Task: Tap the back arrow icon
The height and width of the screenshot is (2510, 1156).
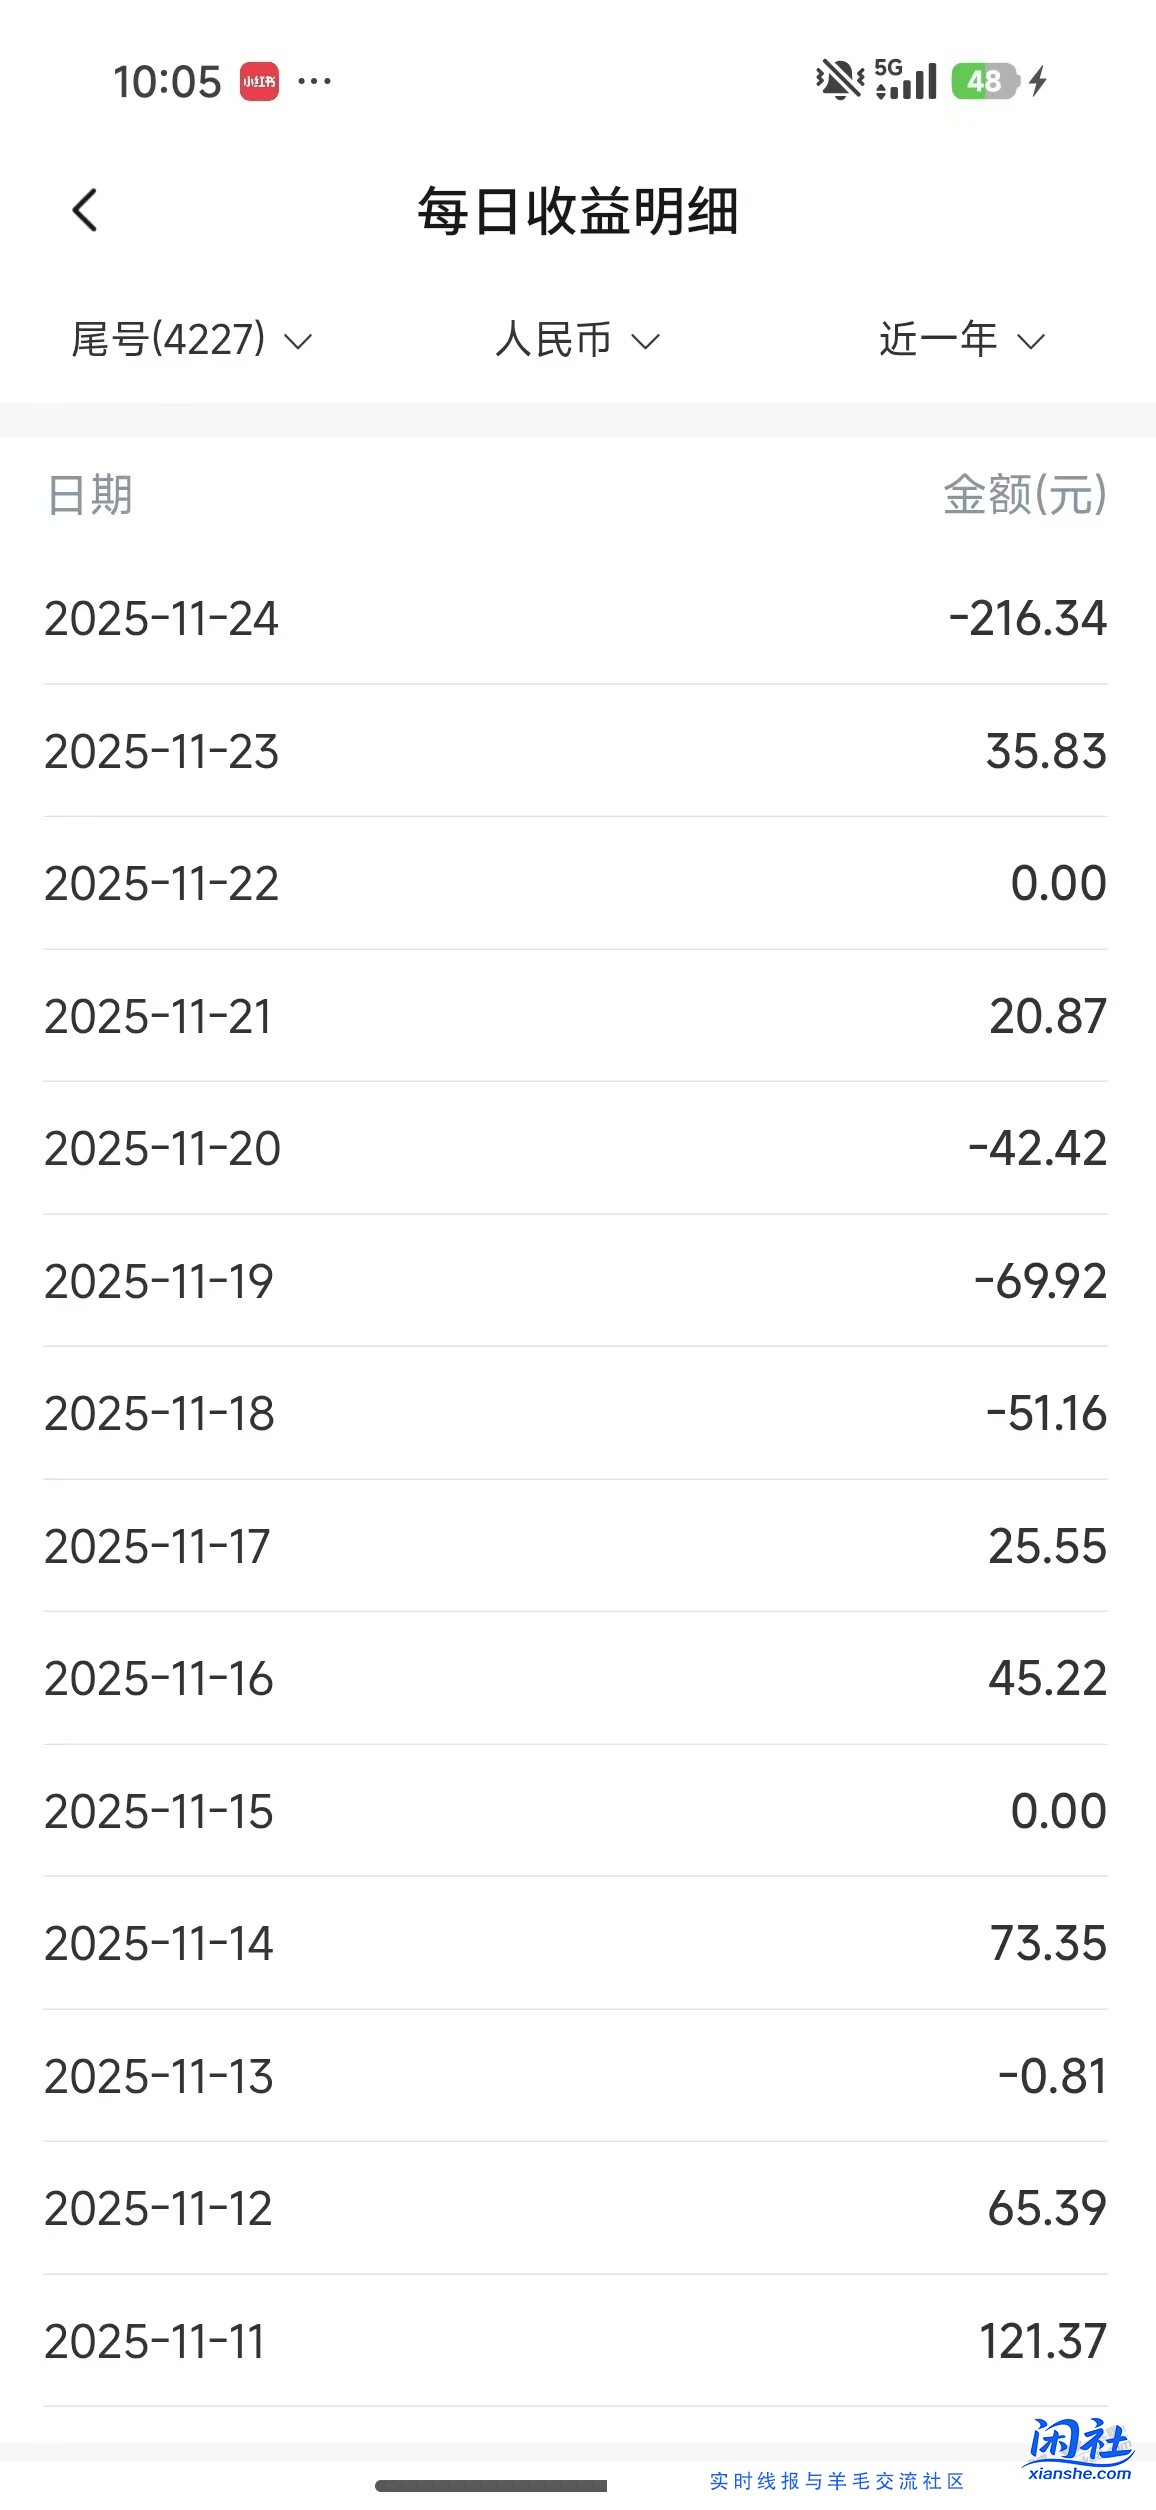Action: tap(86, 211)
